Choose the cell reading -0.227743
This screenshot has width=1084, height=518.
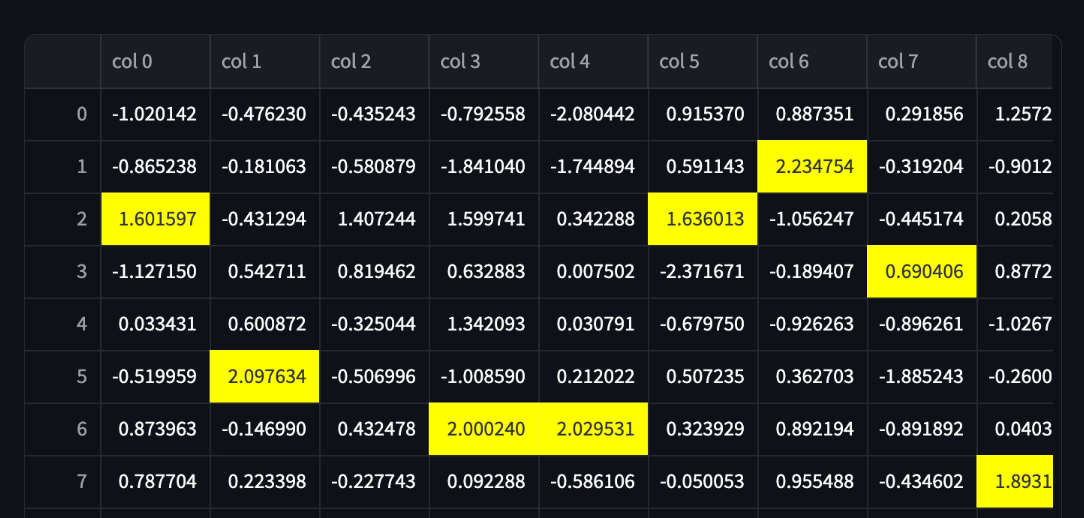374,482
